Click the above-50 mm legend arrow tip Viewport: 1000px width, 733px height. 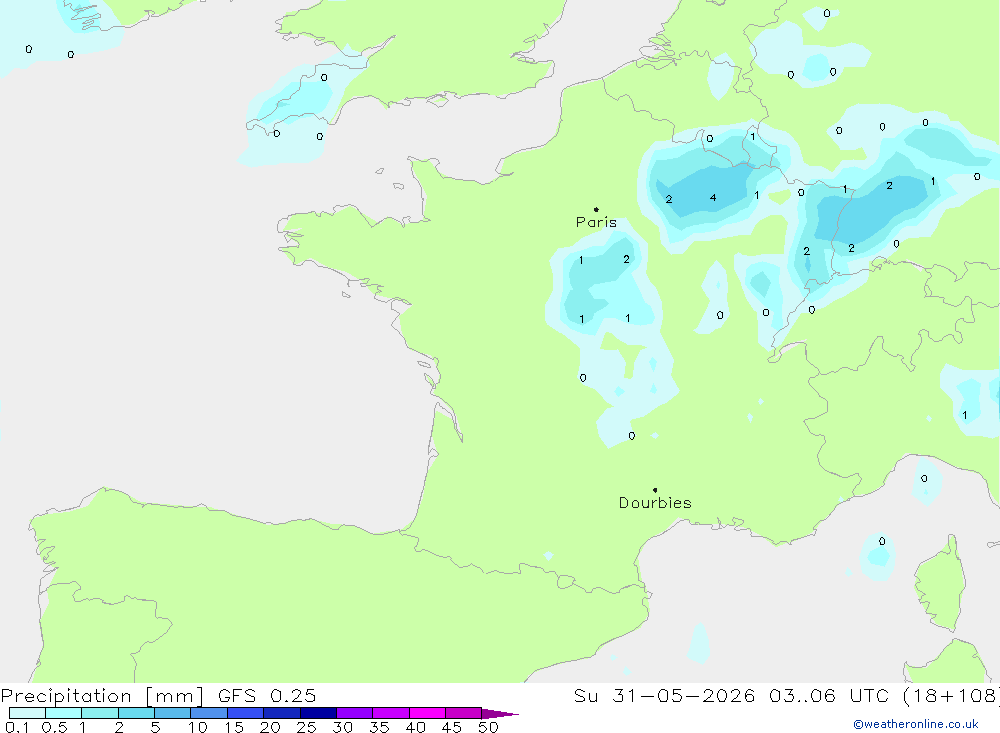click(x=501, y=714)
